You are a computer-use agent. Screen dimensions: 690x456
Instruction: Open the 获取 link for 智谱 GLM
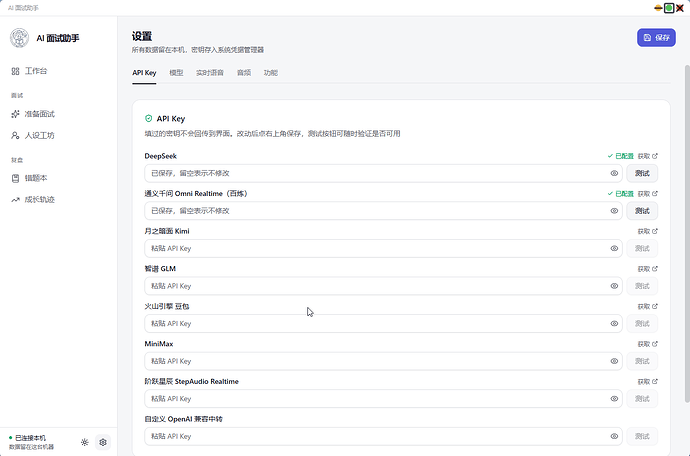point(648,268)
